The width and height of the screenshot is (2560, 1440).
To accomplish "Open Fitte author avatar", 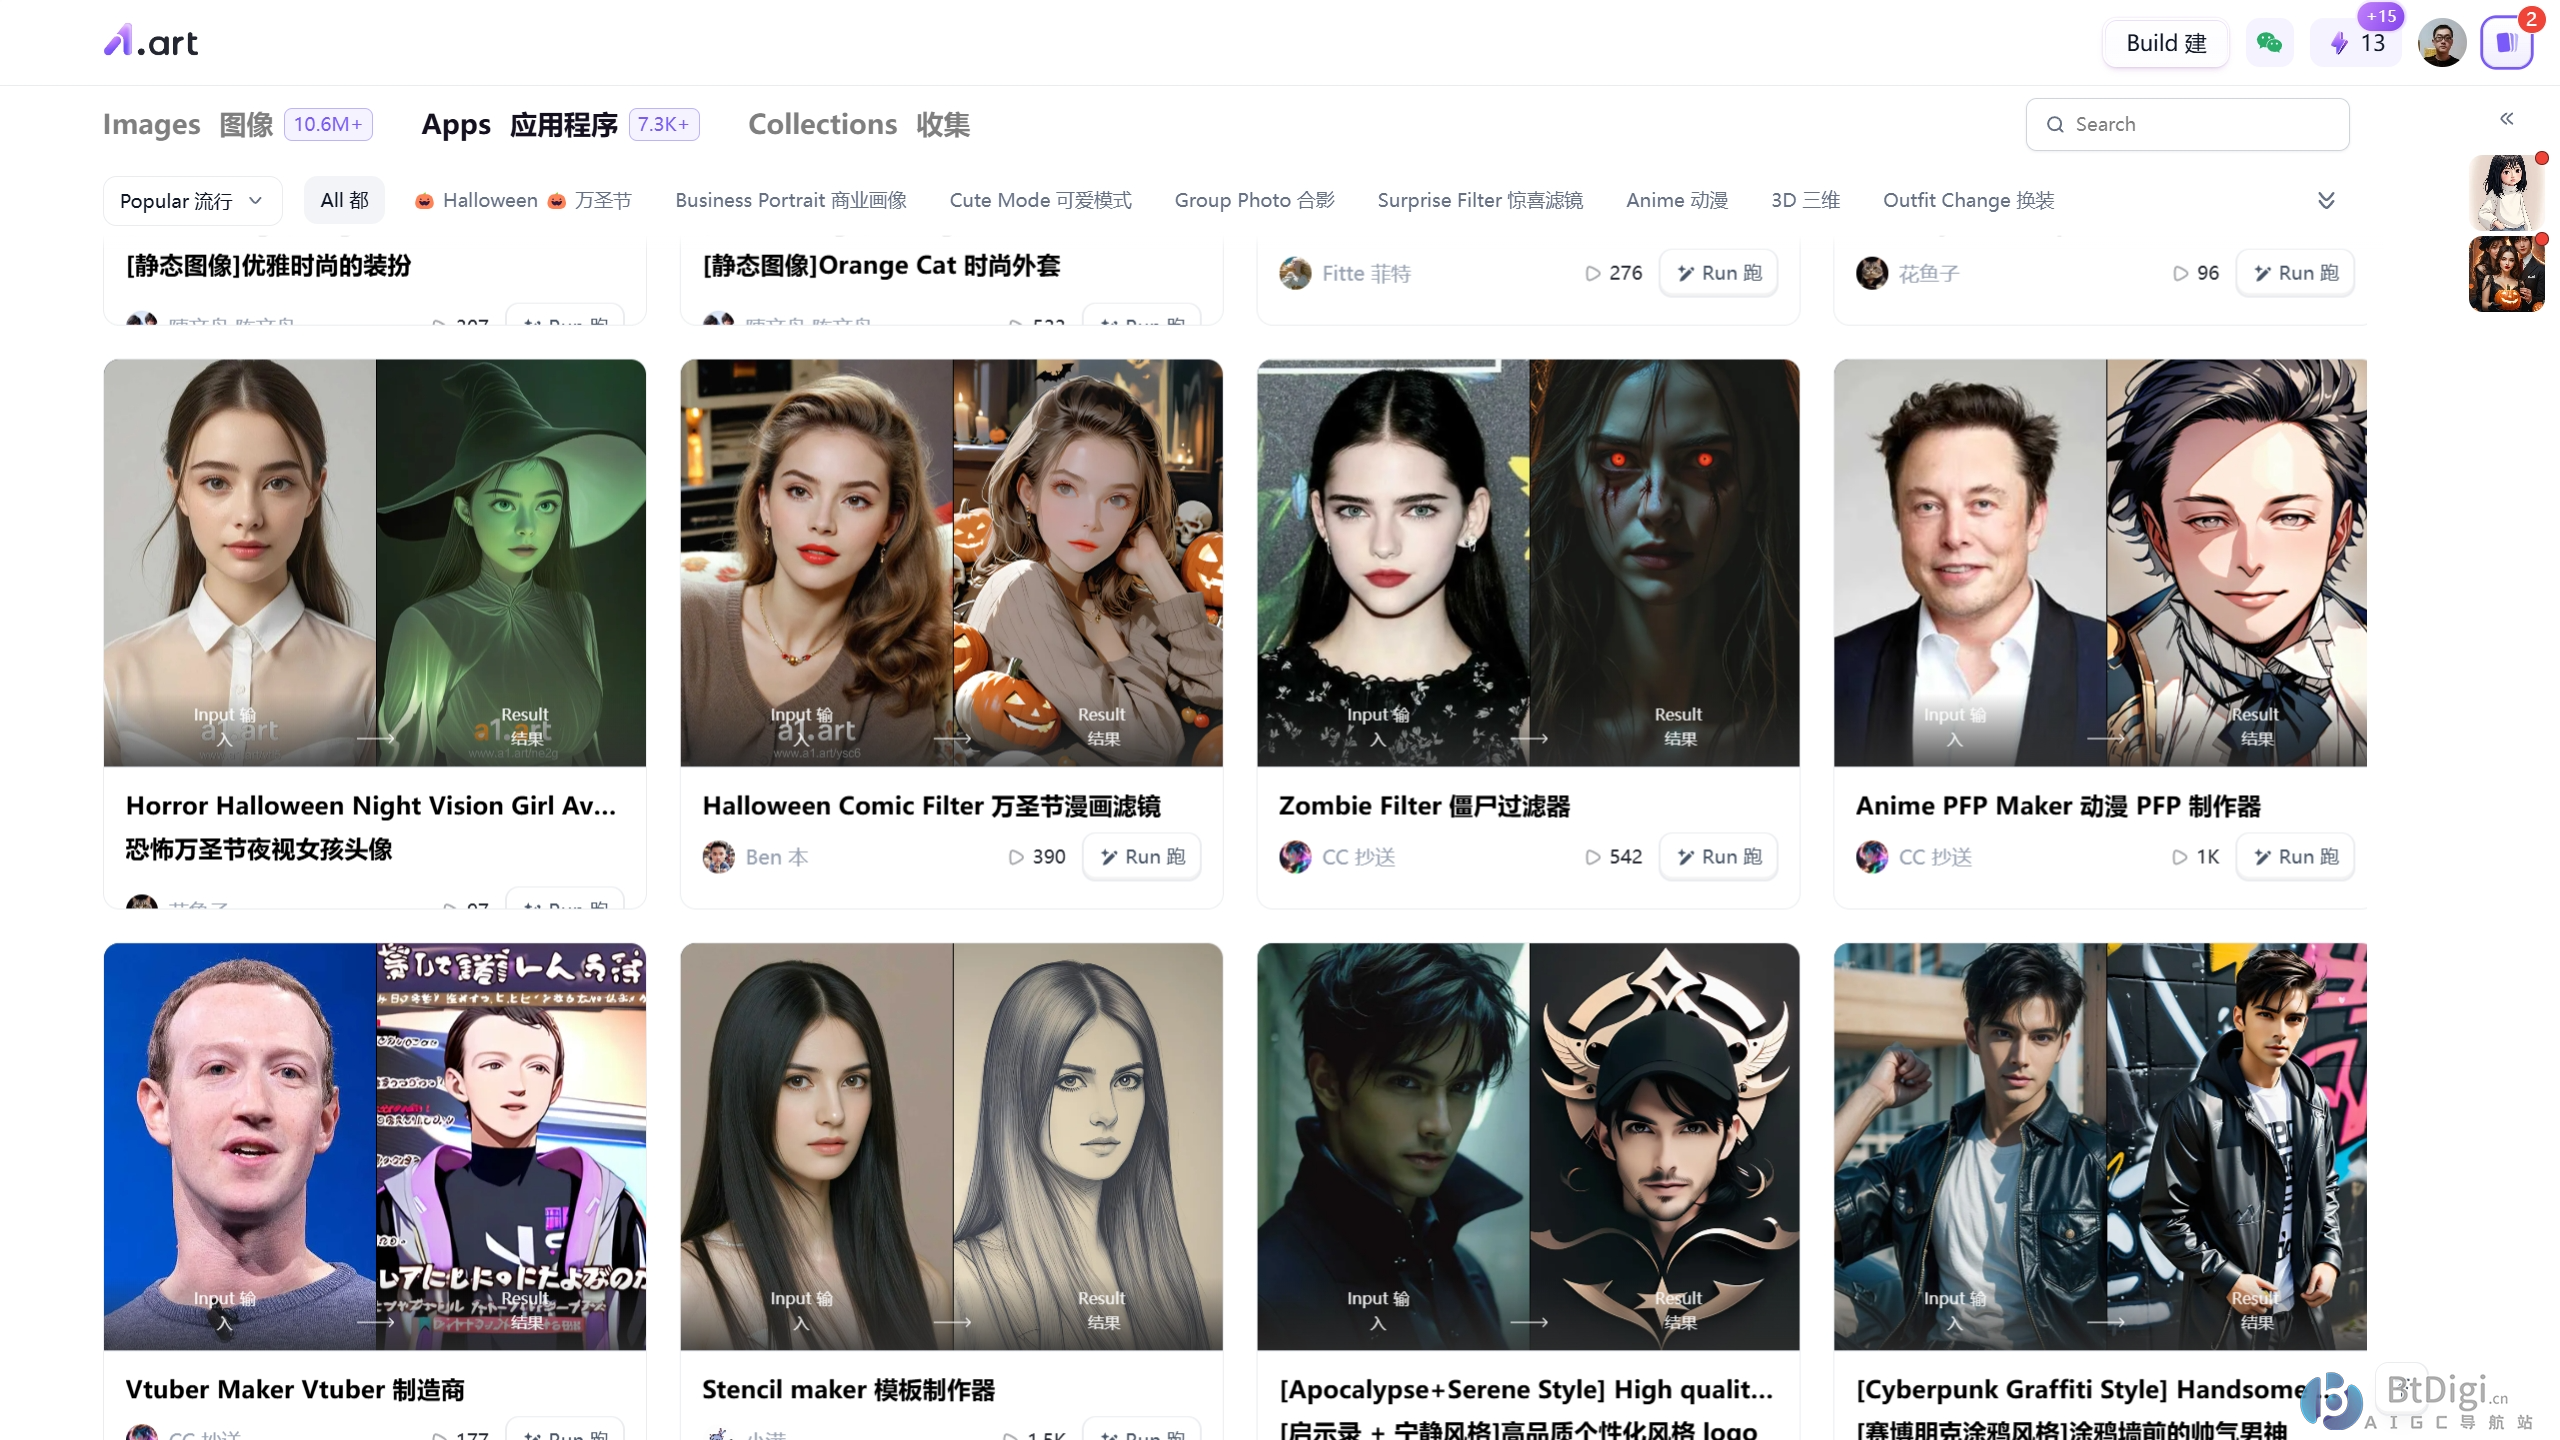I will tap(1295, 273).
